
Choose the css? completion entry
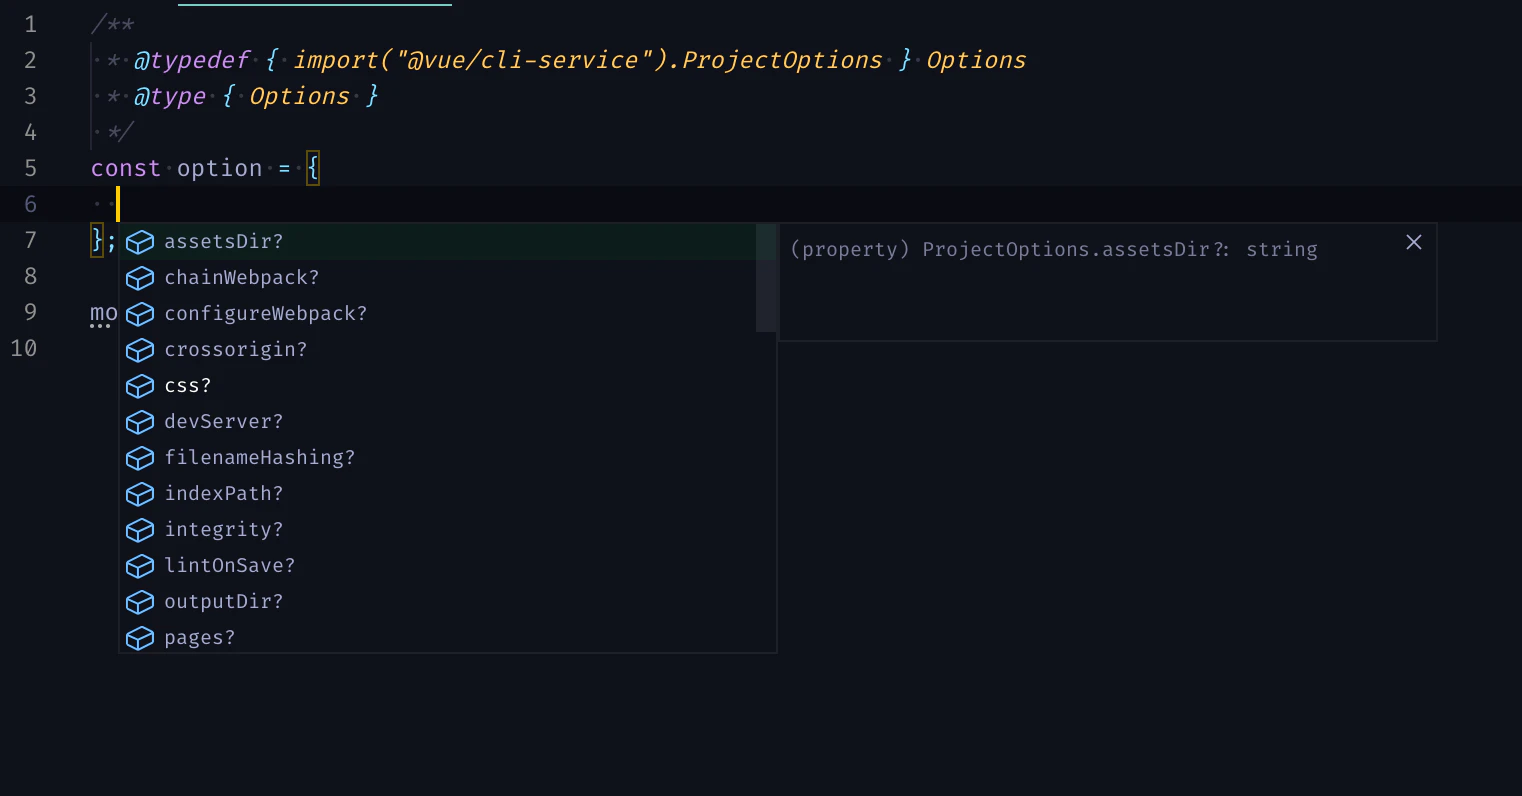(448, 386)
